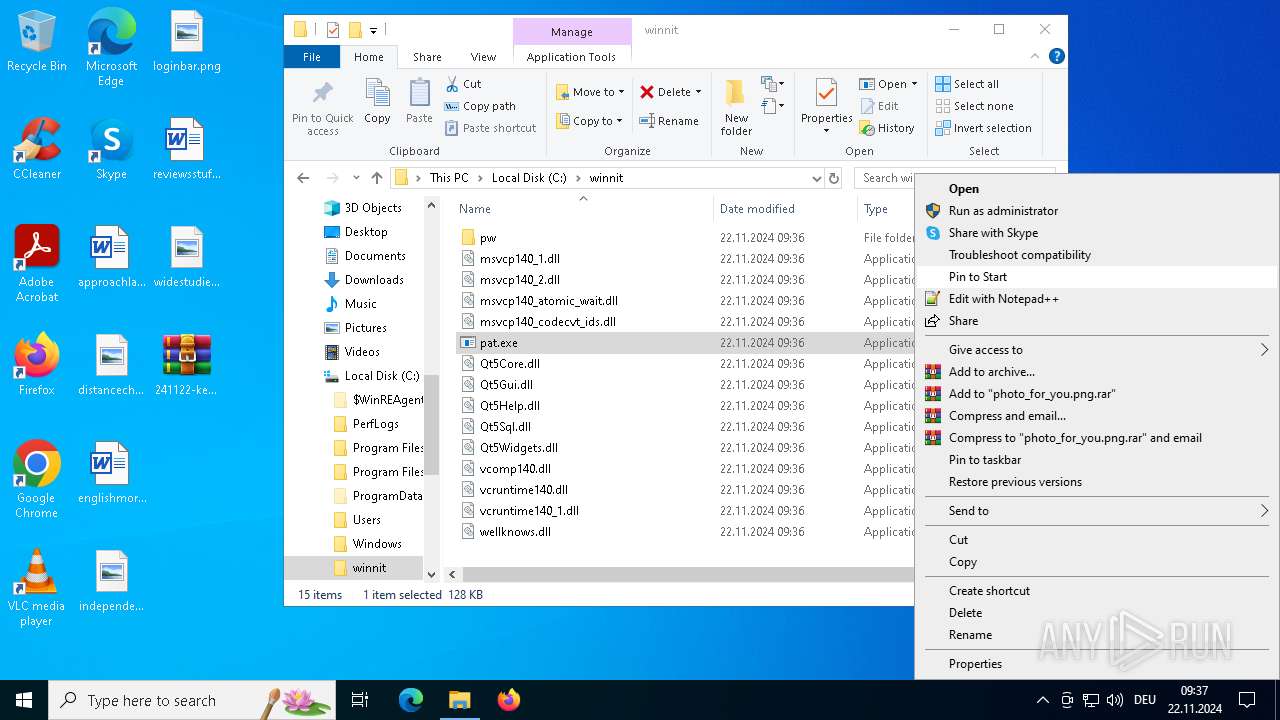This screenshot has height=720, width=1280.
Task: Expand the Send to submenu
Action: 1097,511
